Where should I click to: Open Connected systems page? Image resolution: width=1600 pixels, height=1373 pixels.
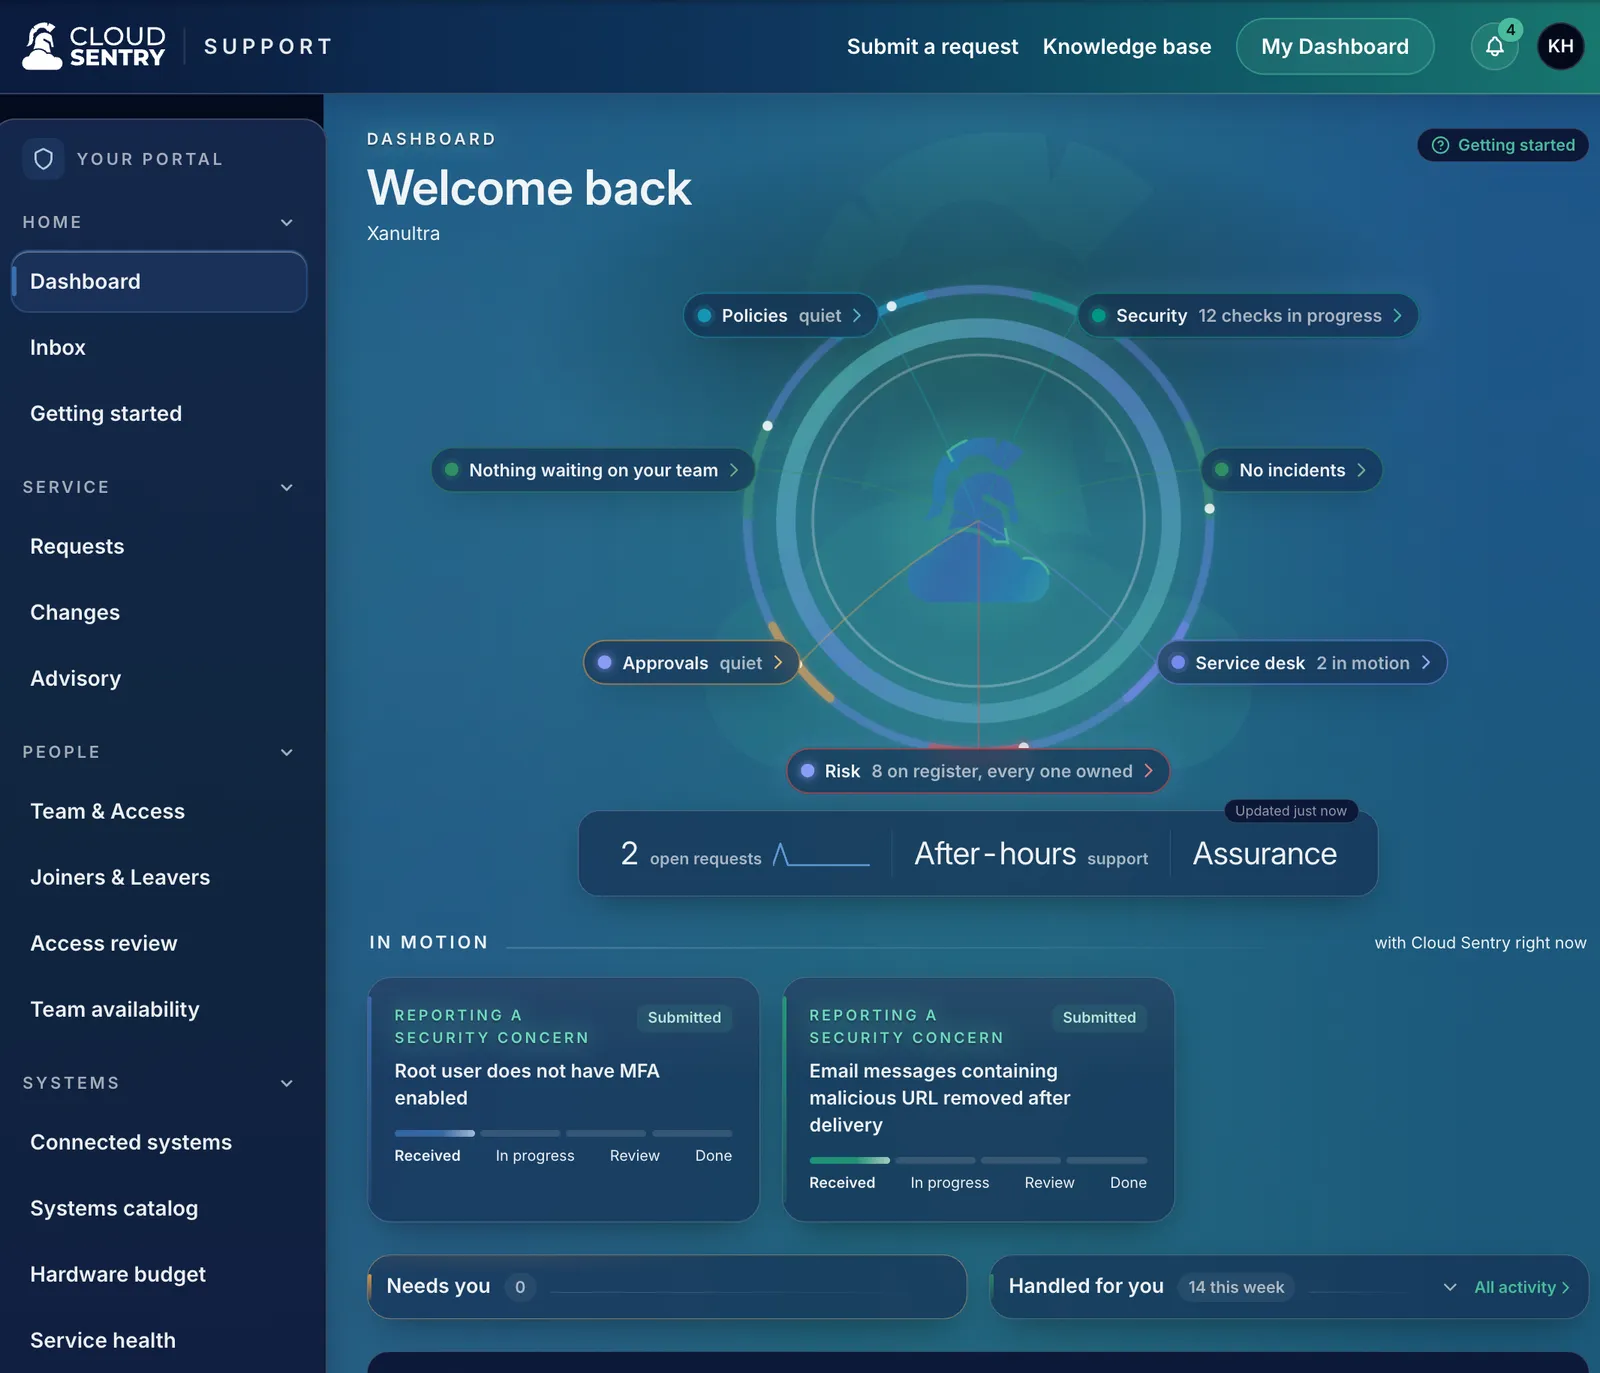pos(159,1143)
